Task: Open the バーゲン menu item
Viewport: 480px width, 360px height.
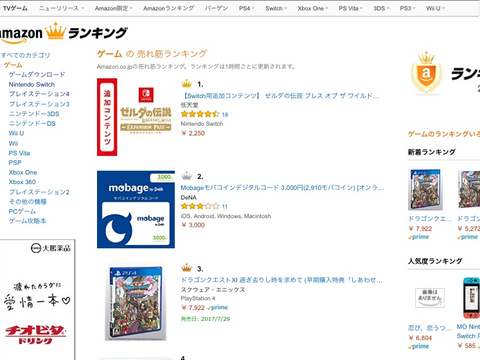Action: coord(216,8)
